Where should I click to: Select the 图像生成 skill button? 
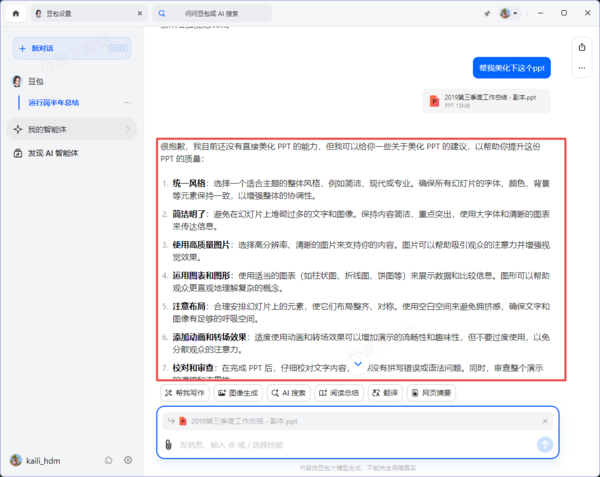pyautogui.click(x=238, y=393)
